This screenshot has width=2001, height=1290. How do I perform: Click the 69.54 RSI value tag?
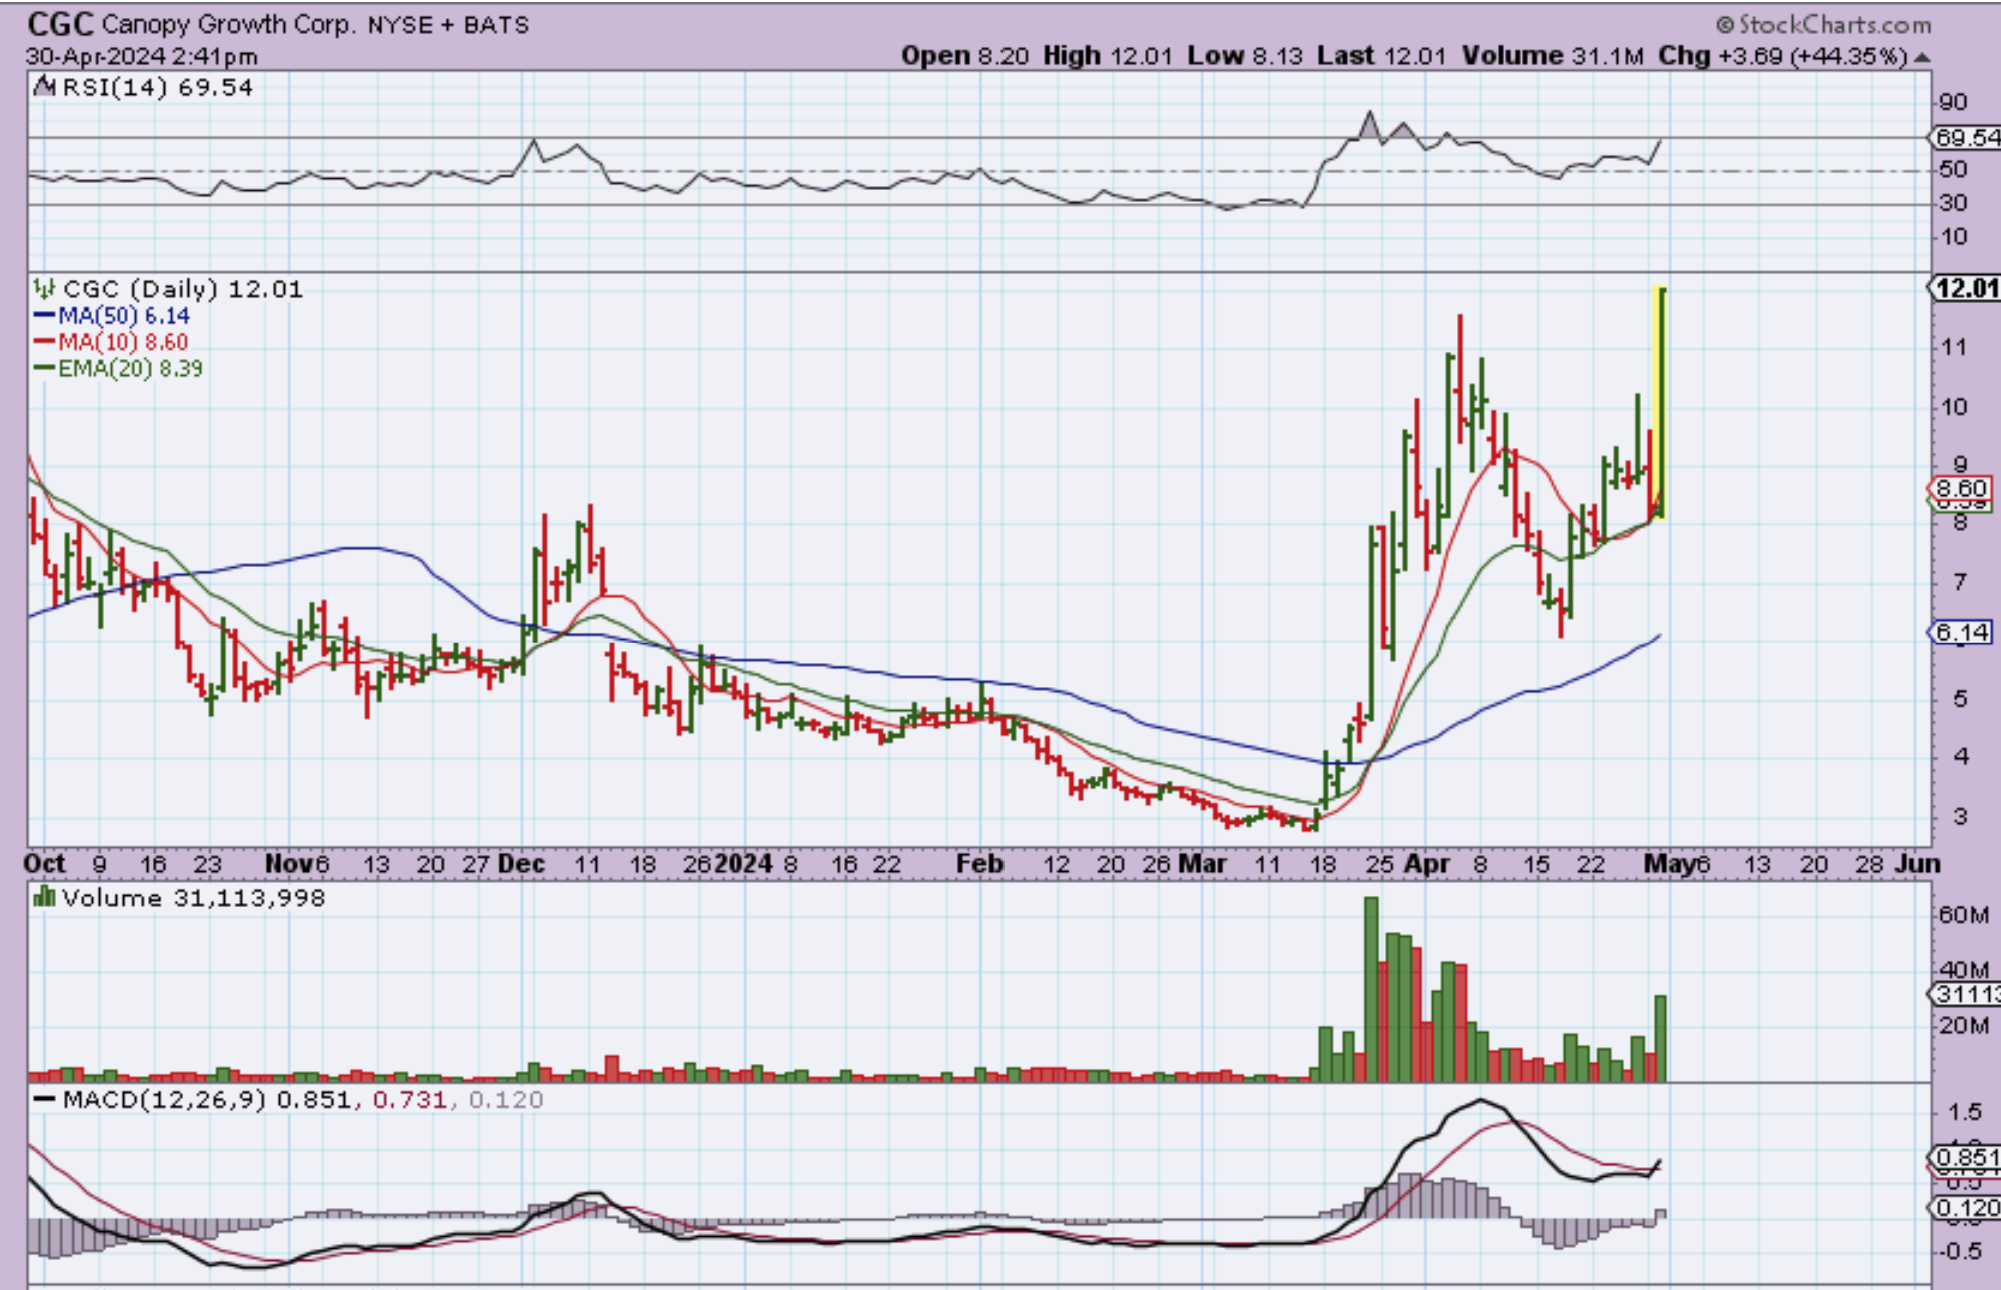[1966, 138]
